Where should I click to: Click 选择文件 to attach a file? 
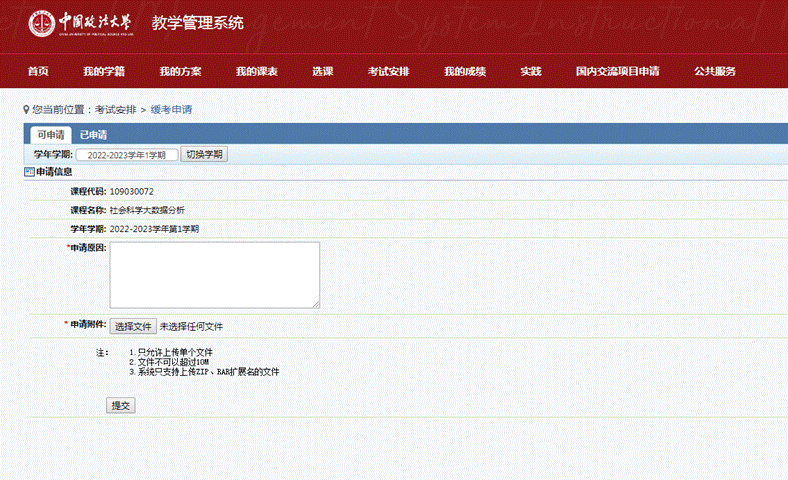133,326
